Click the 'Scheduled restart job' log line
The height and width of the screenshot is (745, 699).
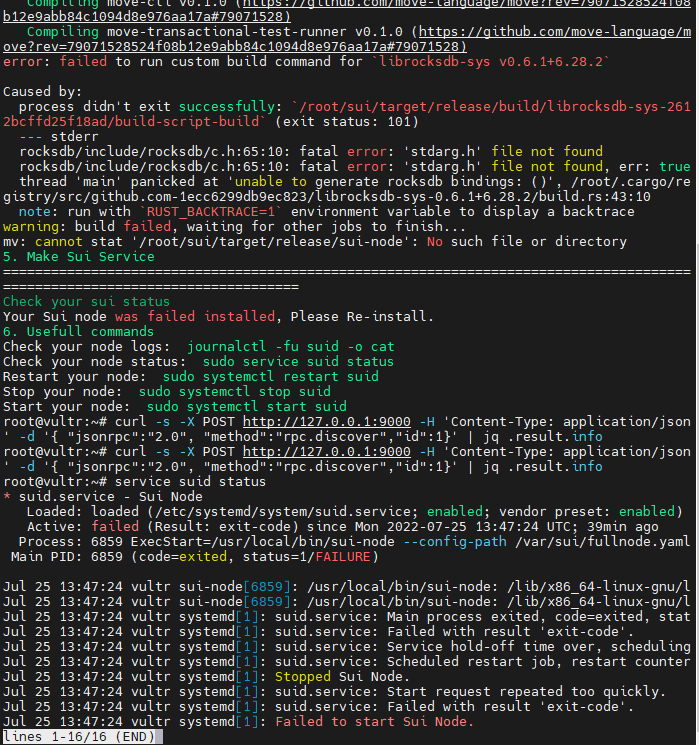[346, 662]
